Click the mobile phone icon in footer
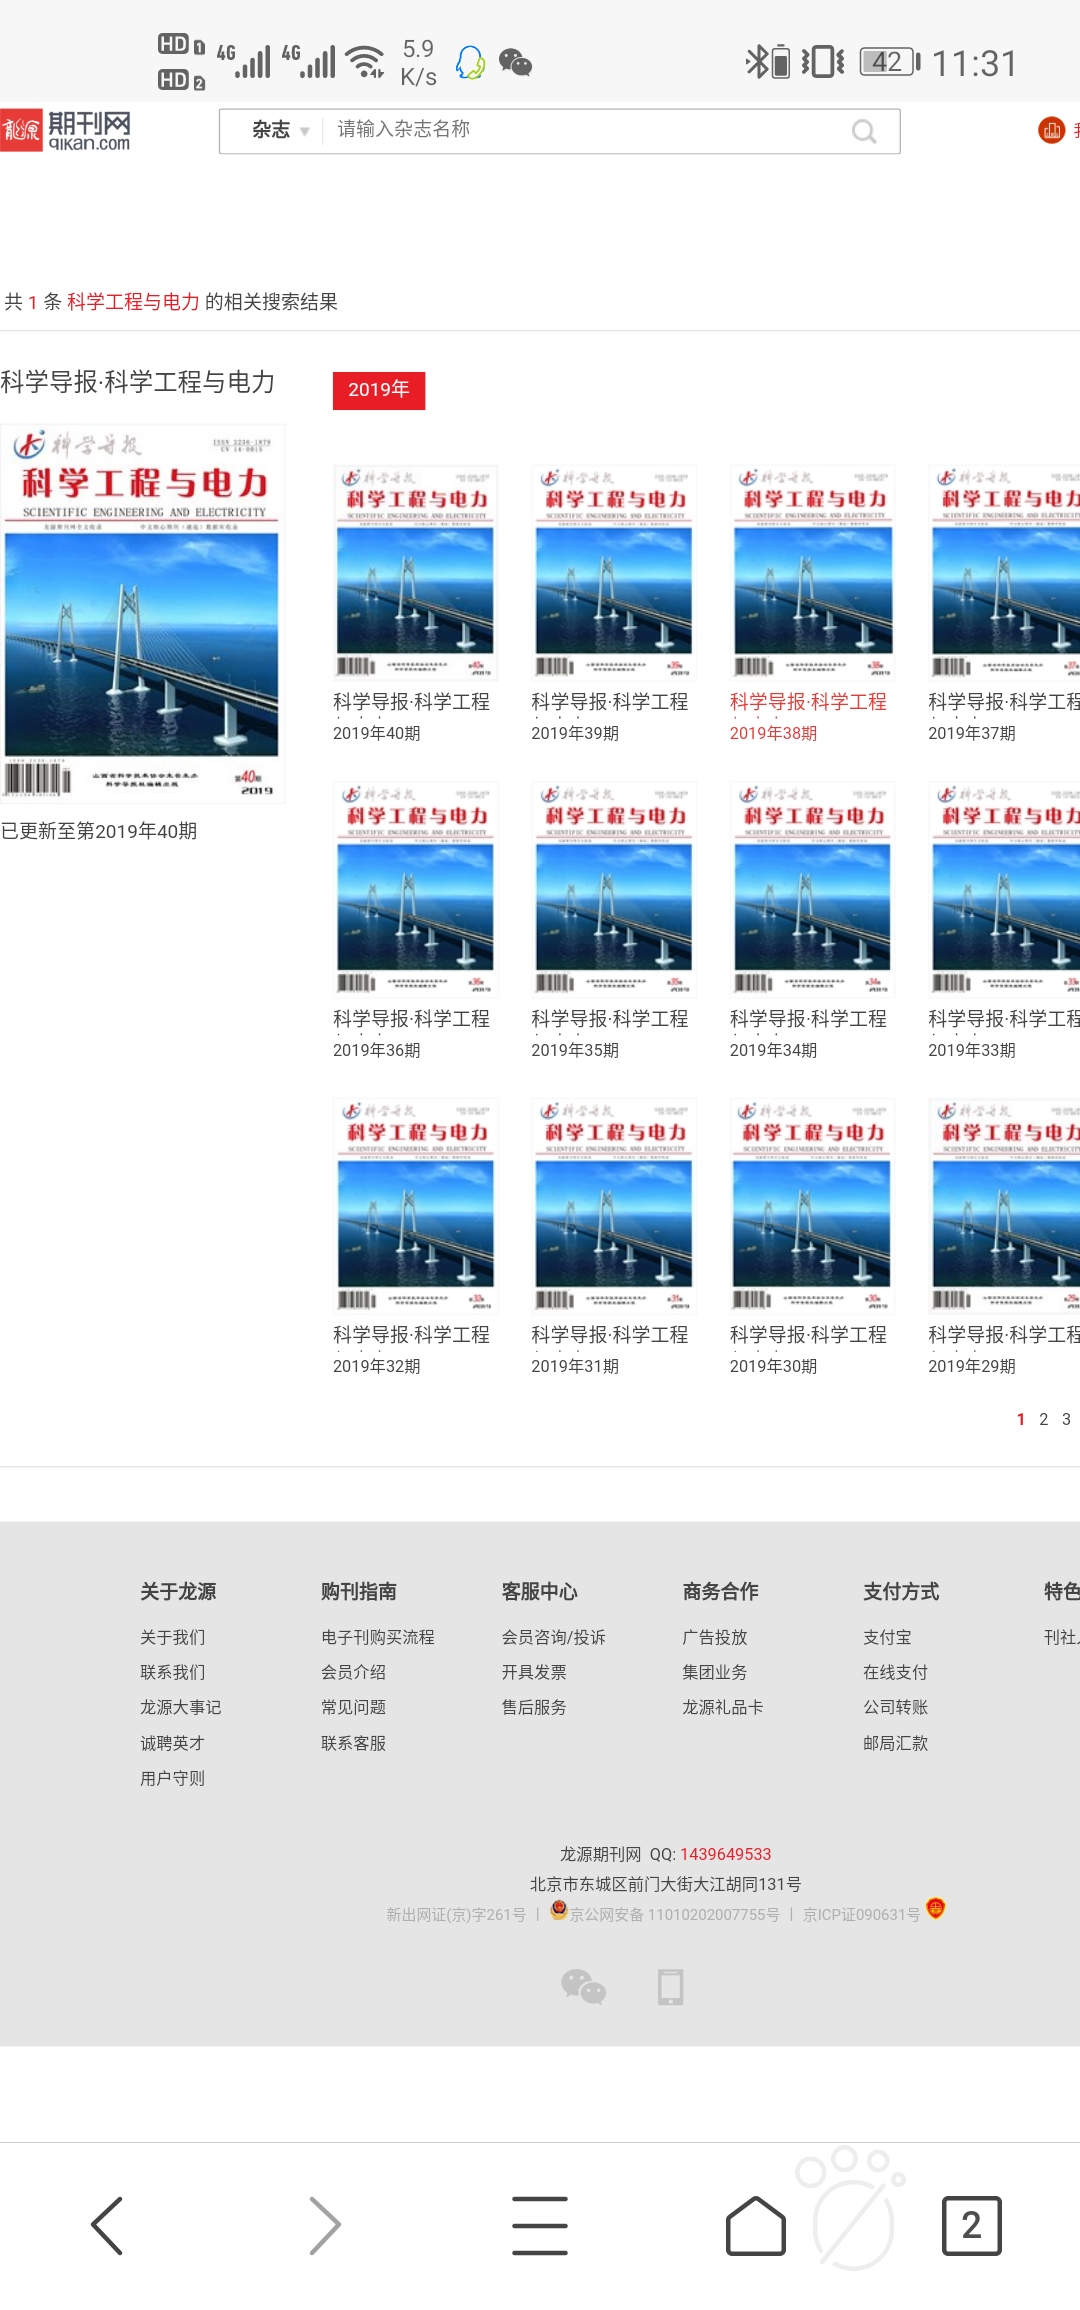Screen dimensions: 1080x2310 pyautogui.click(x=670, y=1986)
